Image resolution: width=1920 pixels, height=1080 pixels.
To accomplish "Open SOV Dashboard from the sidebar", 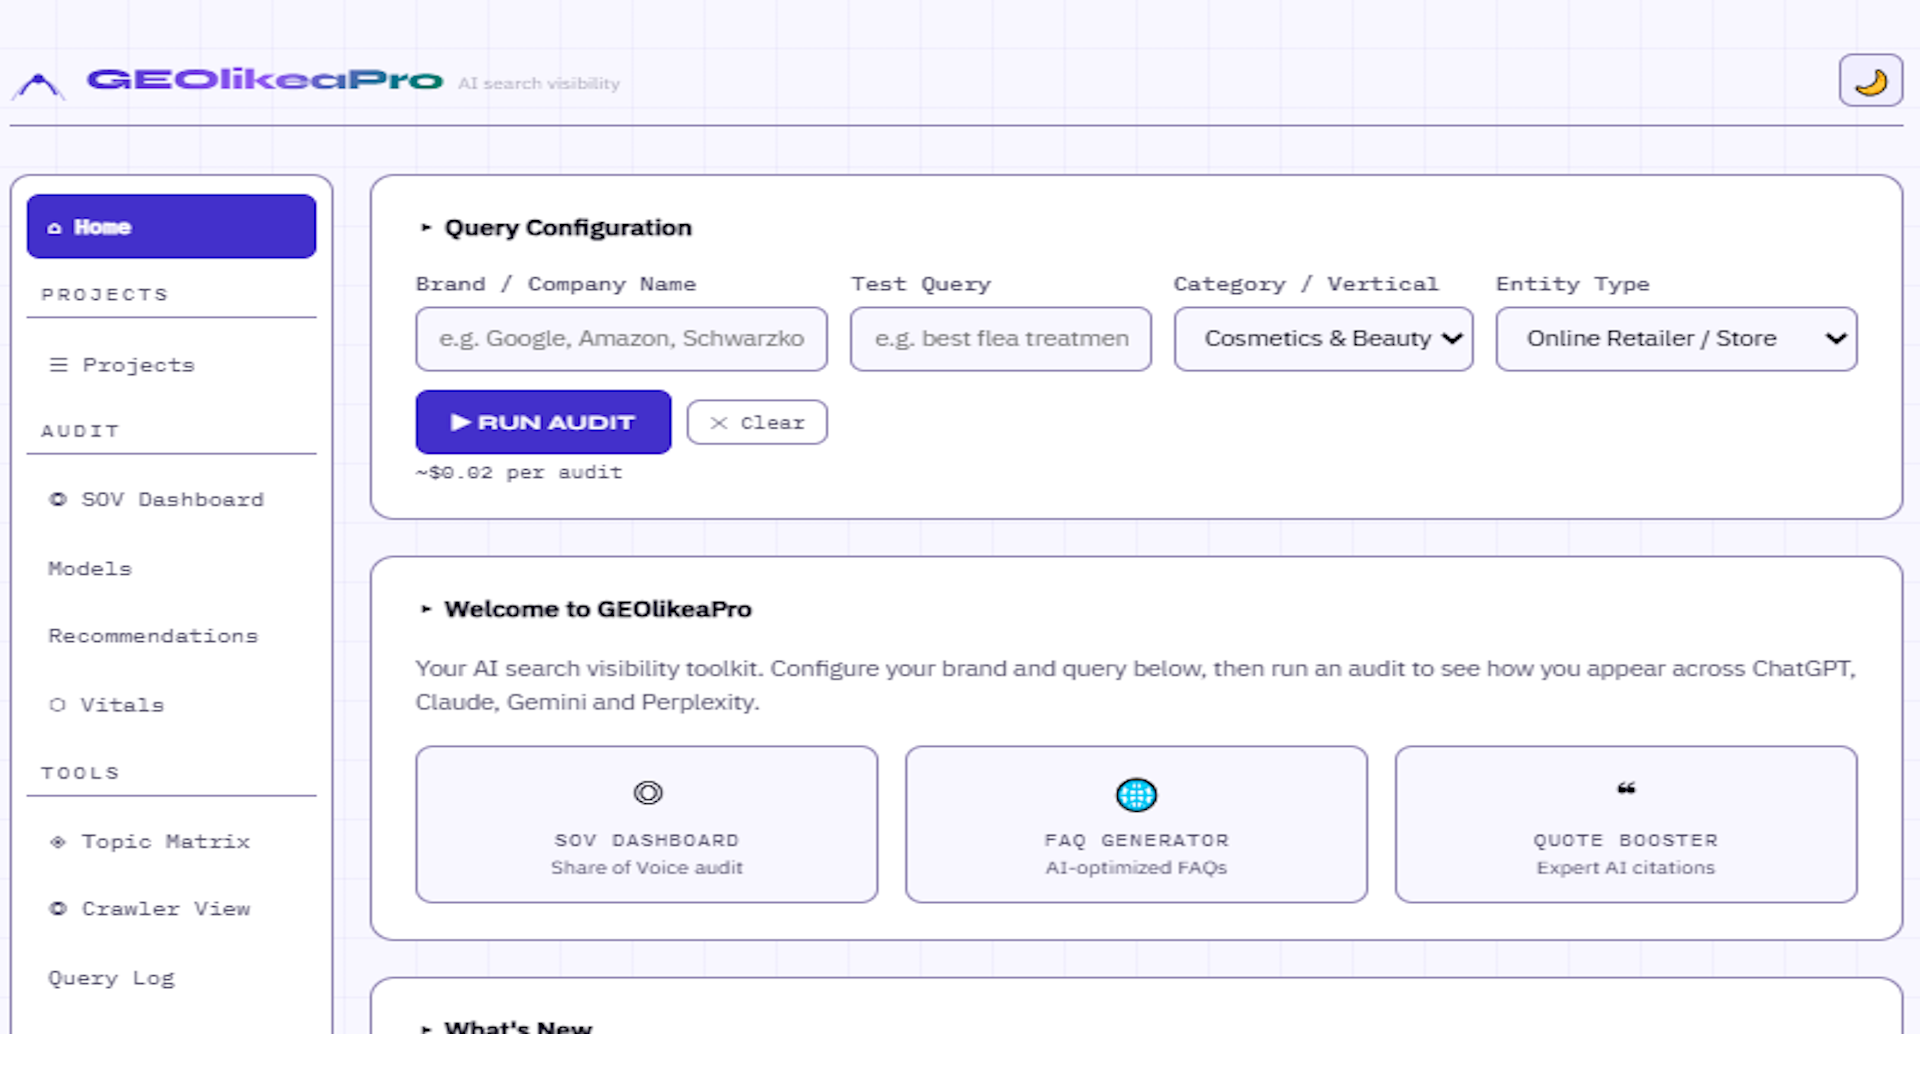I will click(x=171, y=499).
